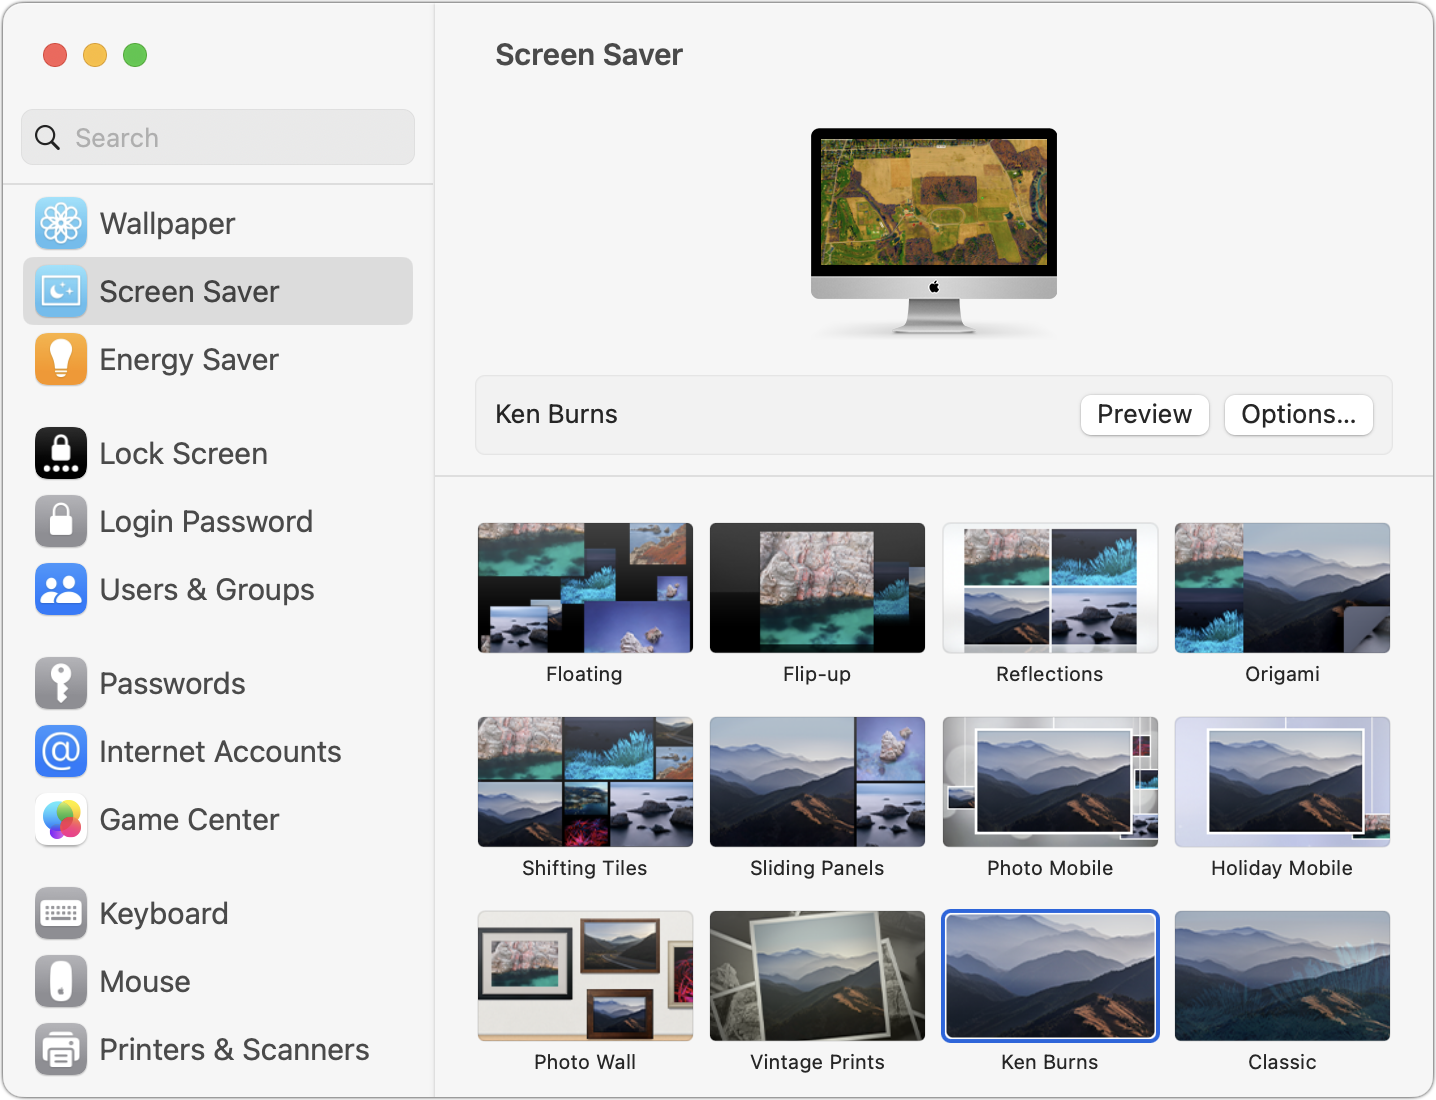Pick the Shifting Tiles screen saver
Viewport: 1436px width, 1100px height.
click(585, 782)
